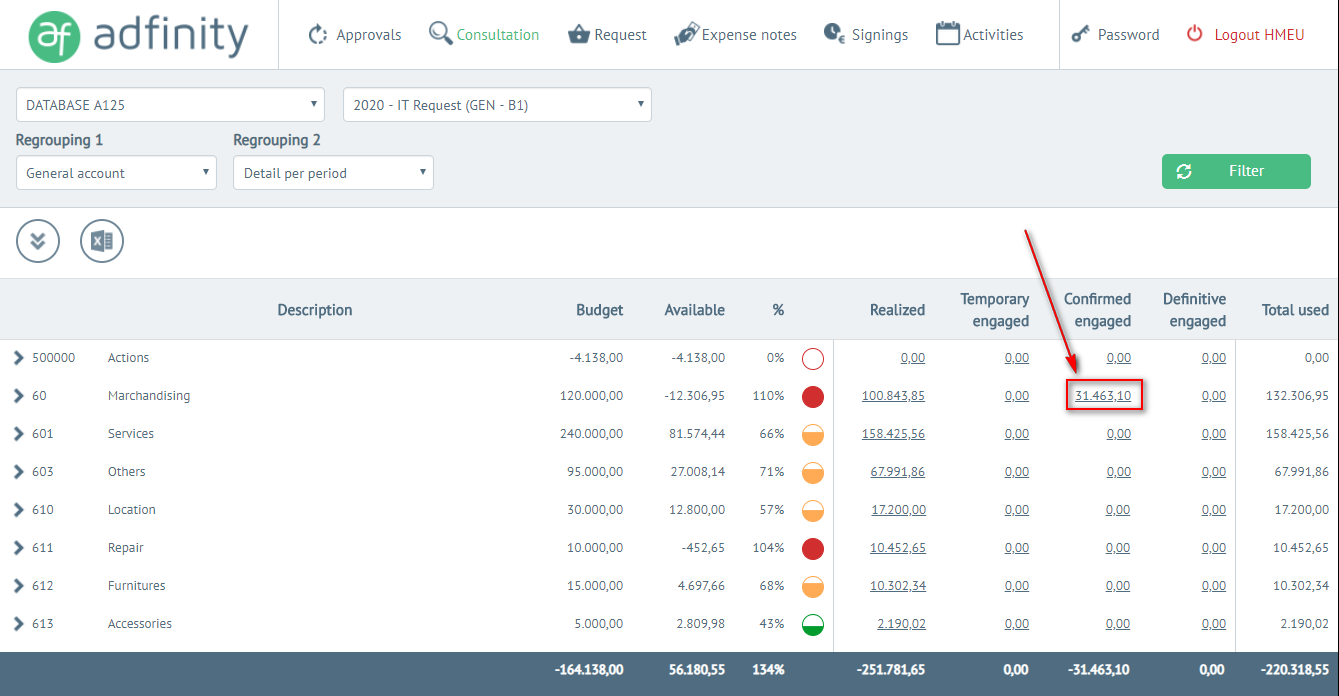The width and height of the screenshot is (1339, 696).
Task: Open the Approvals menu
Action: click(355, 35)
